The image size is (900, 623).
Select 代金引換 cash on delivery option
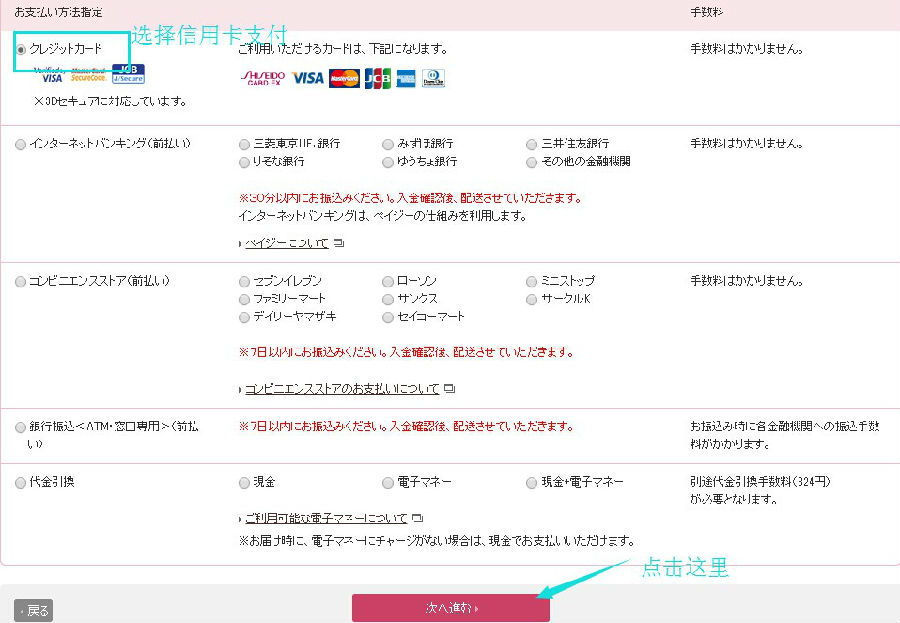click(22, 483)
